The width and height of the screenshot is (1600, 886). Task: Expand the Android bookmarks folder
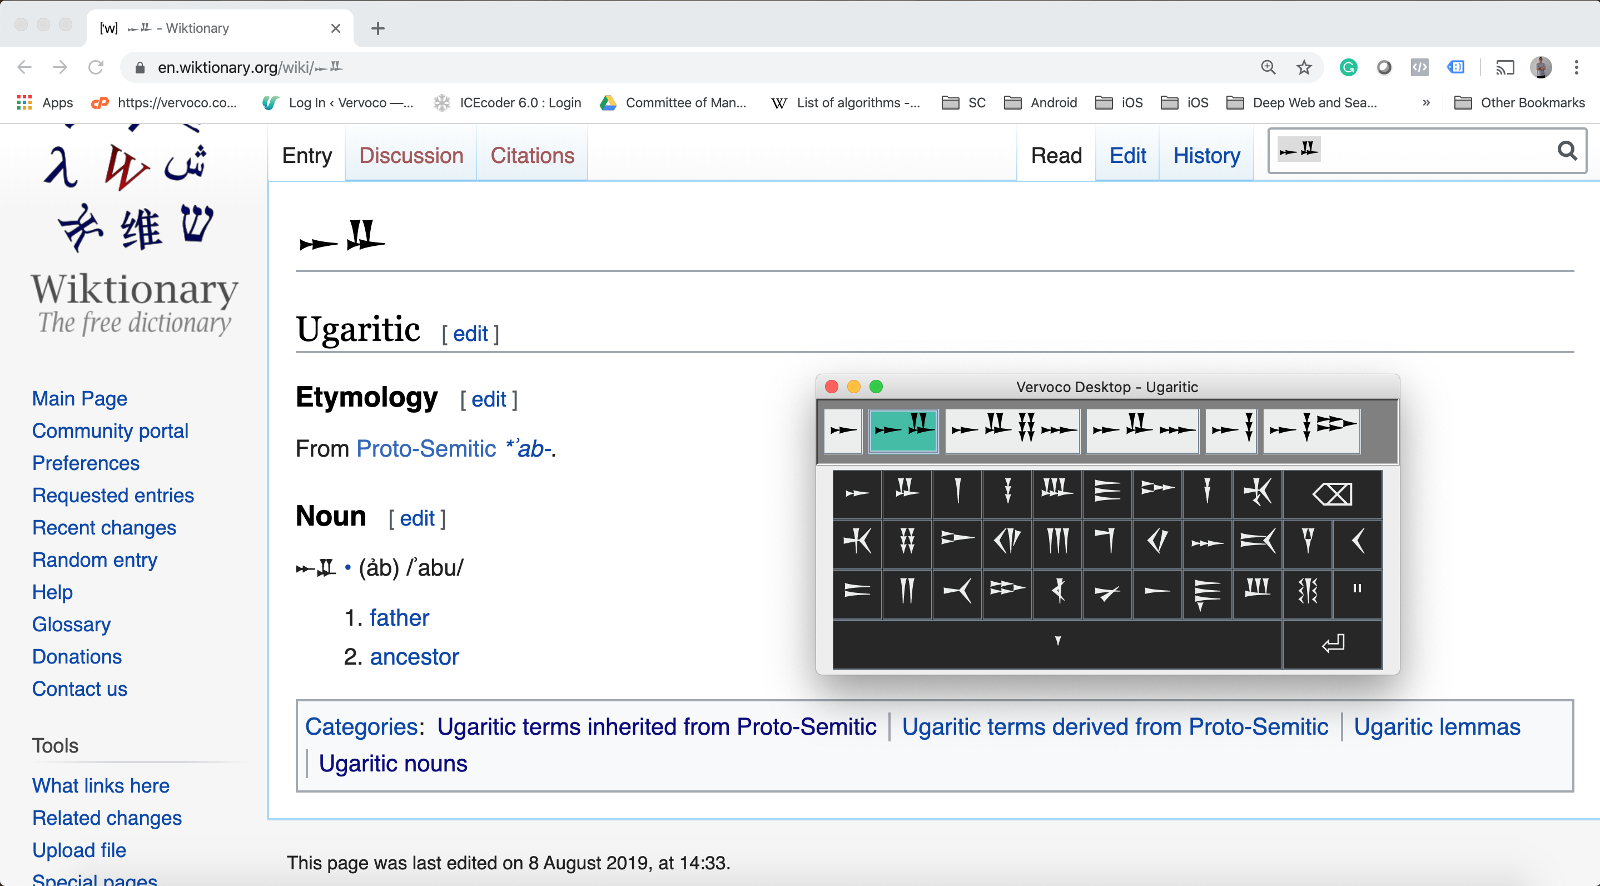1041,102
